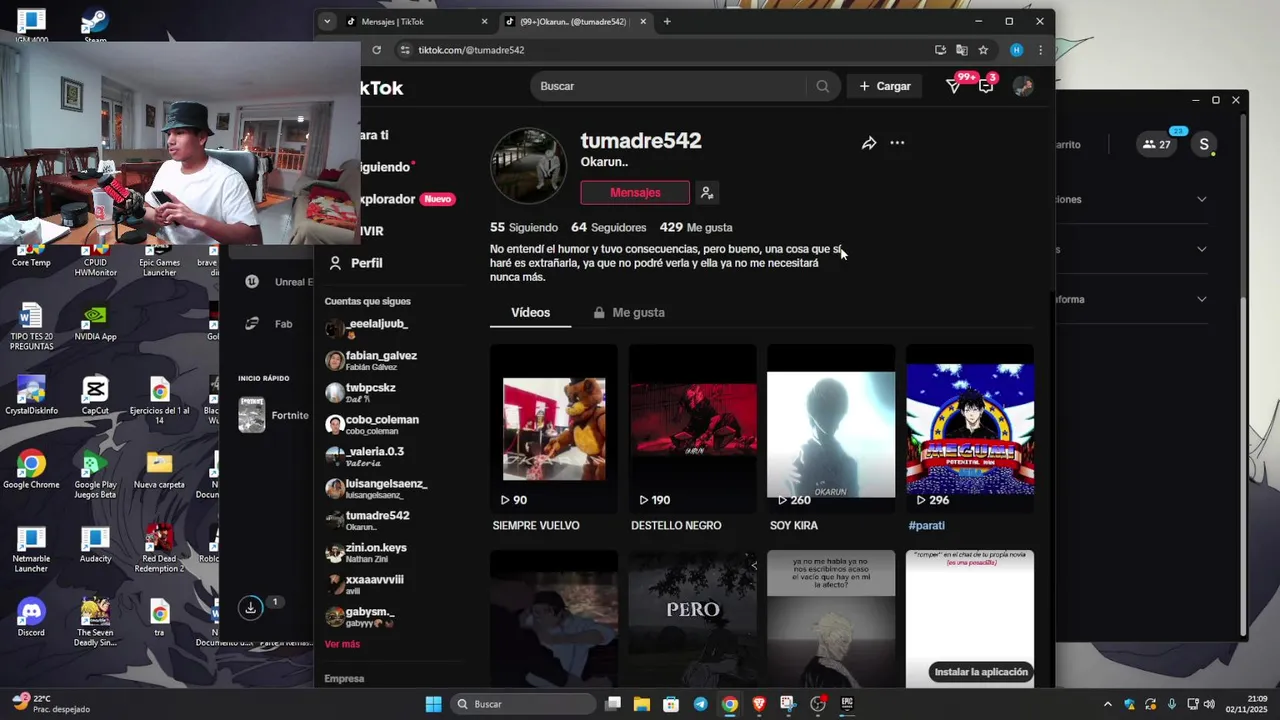Open Epic launcher friends icon showing 27
The image size is (1280, 720).
click(x=1158, y=144)
